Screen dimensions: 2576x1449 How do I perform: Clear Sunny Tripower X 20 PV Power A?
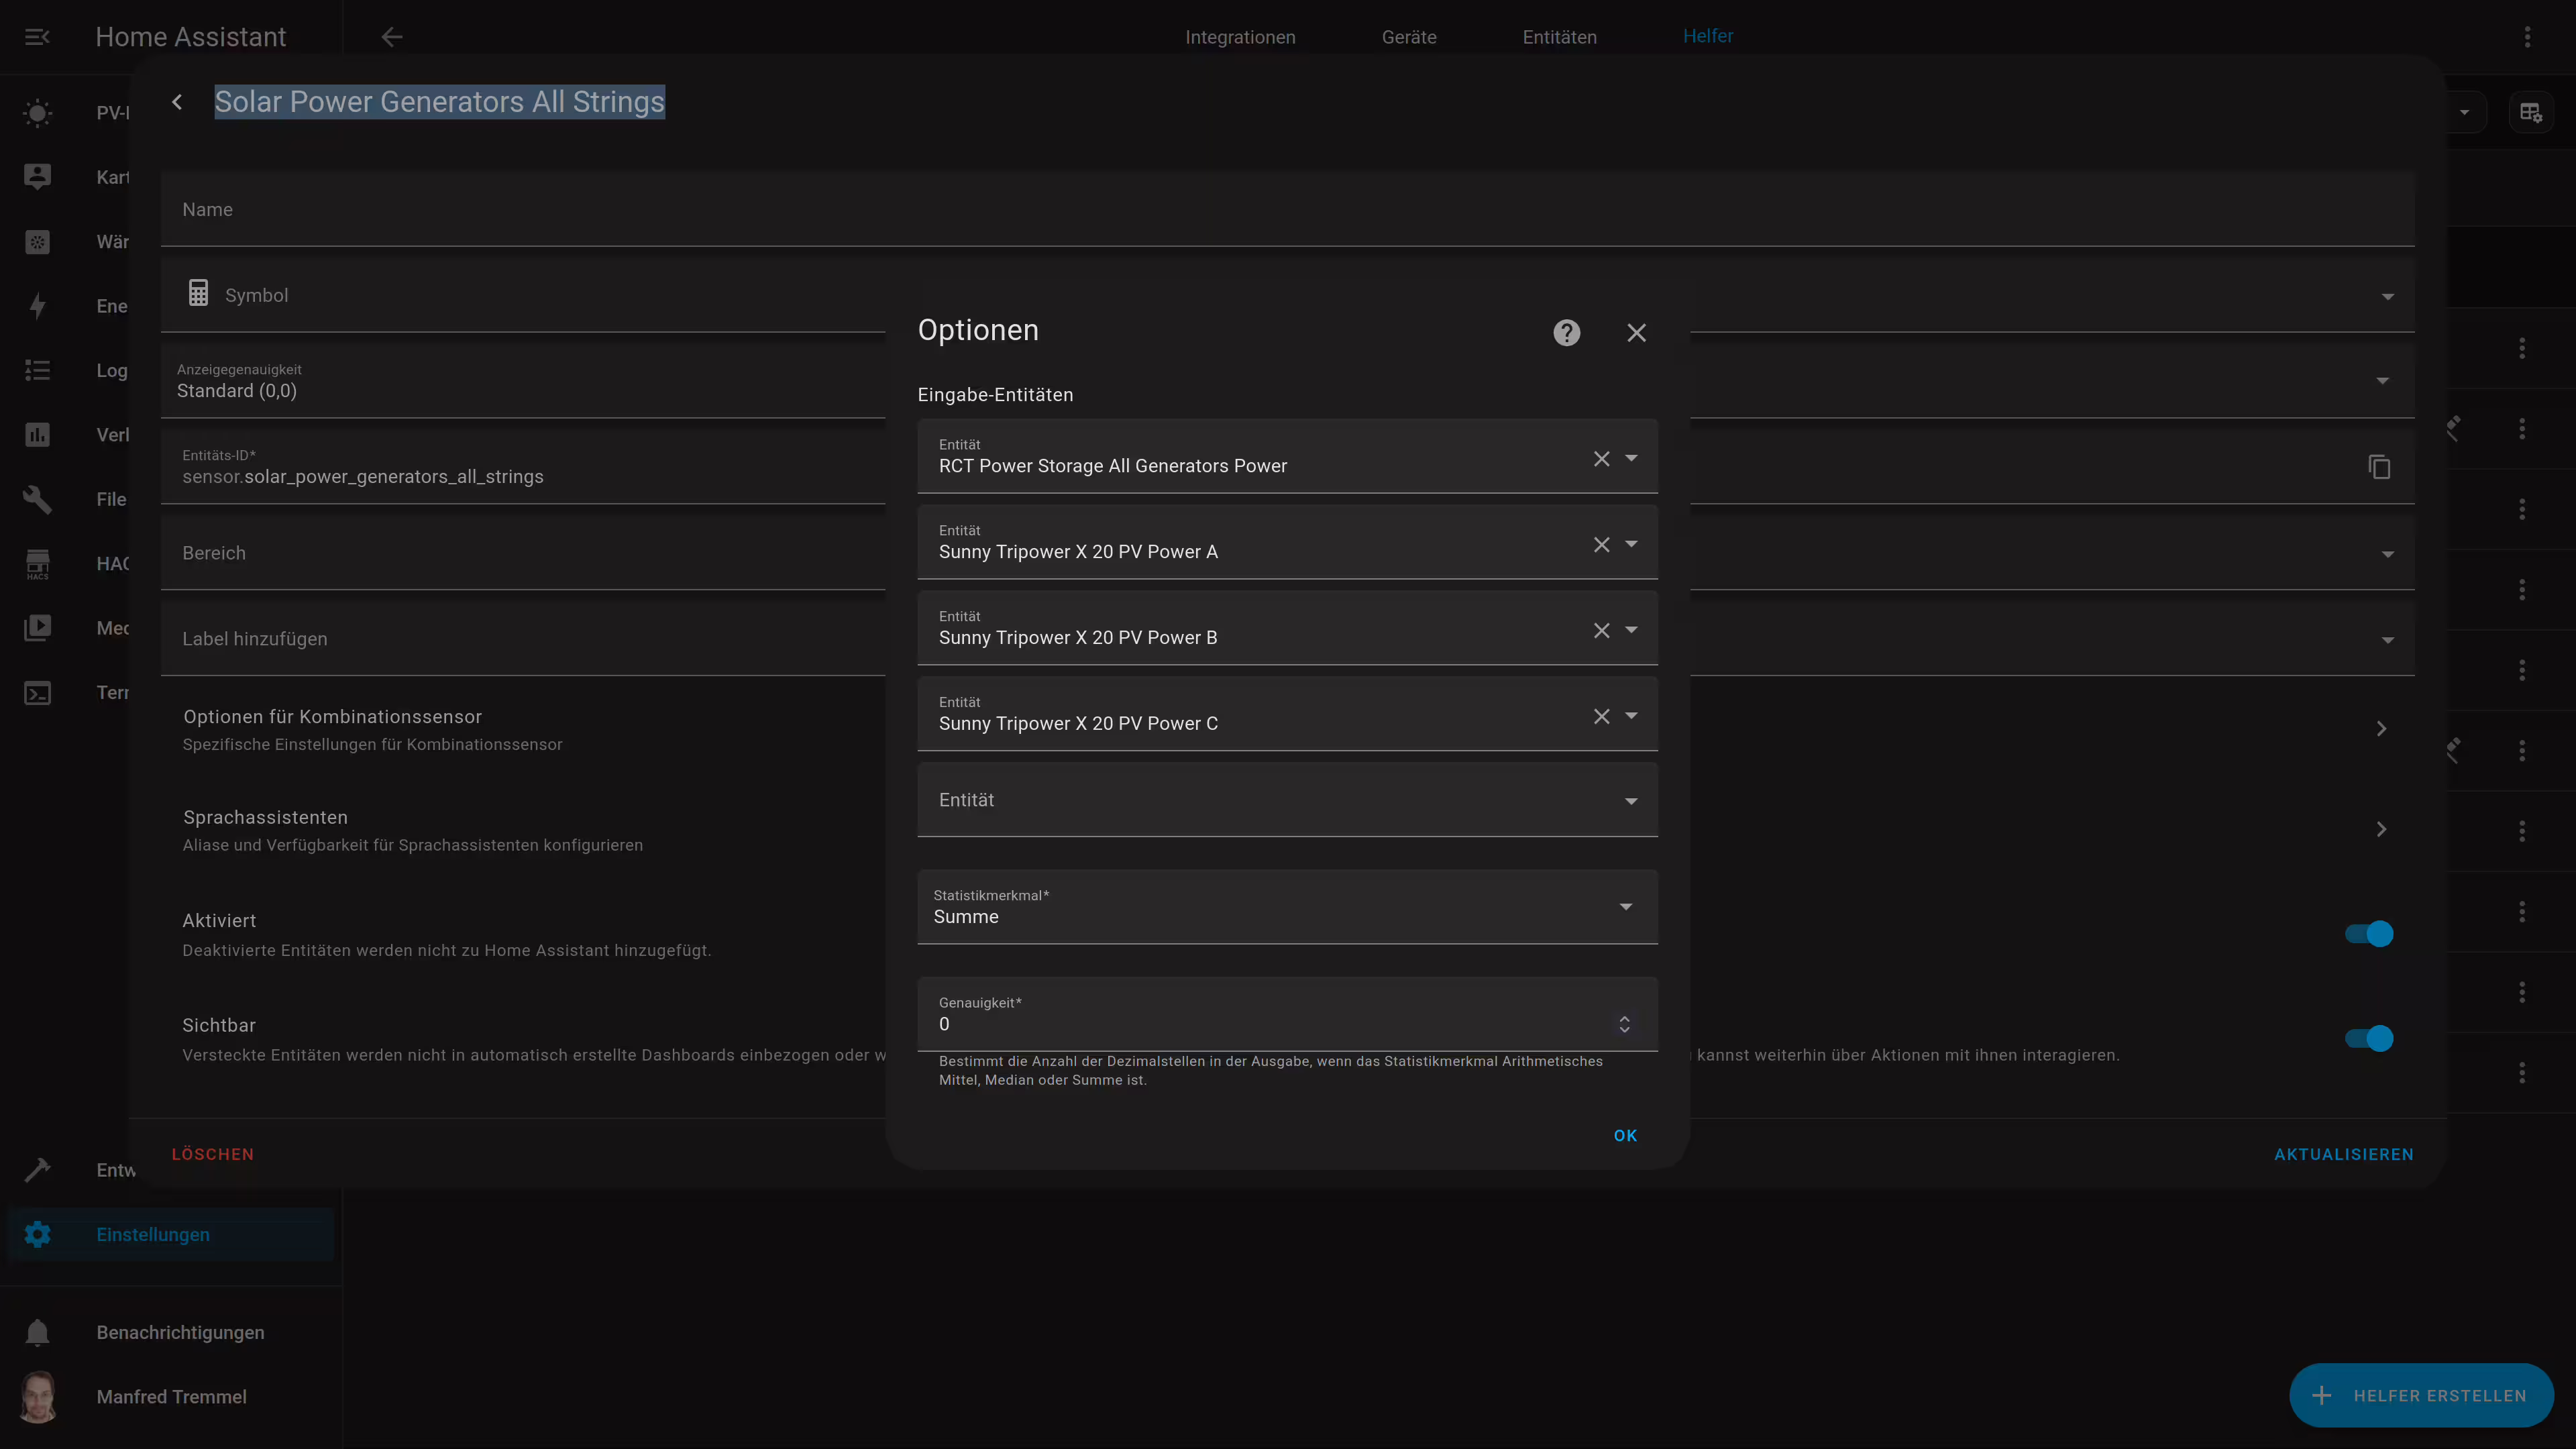point(1601,544)
